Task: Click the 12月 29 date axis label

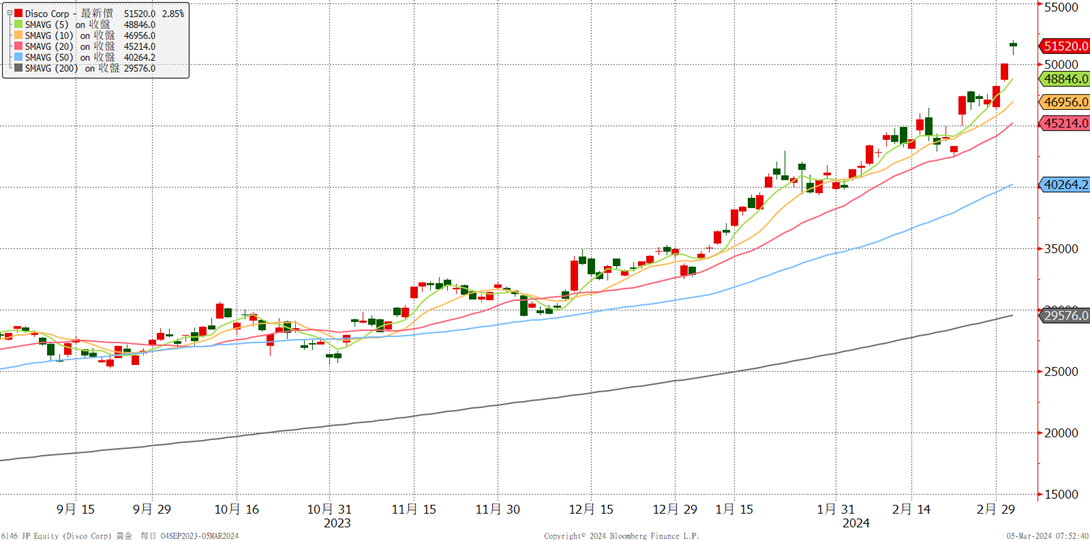Action: pos(674,510)
